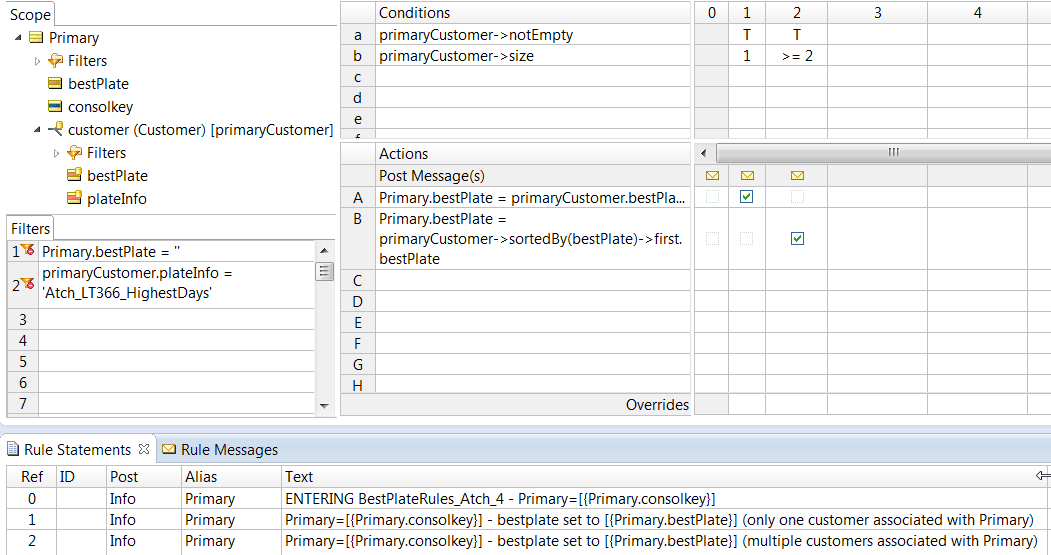Viewport: 1051px width, 555px height.
Task: Select the Scope tab
Action: click(x=30, y=14)
